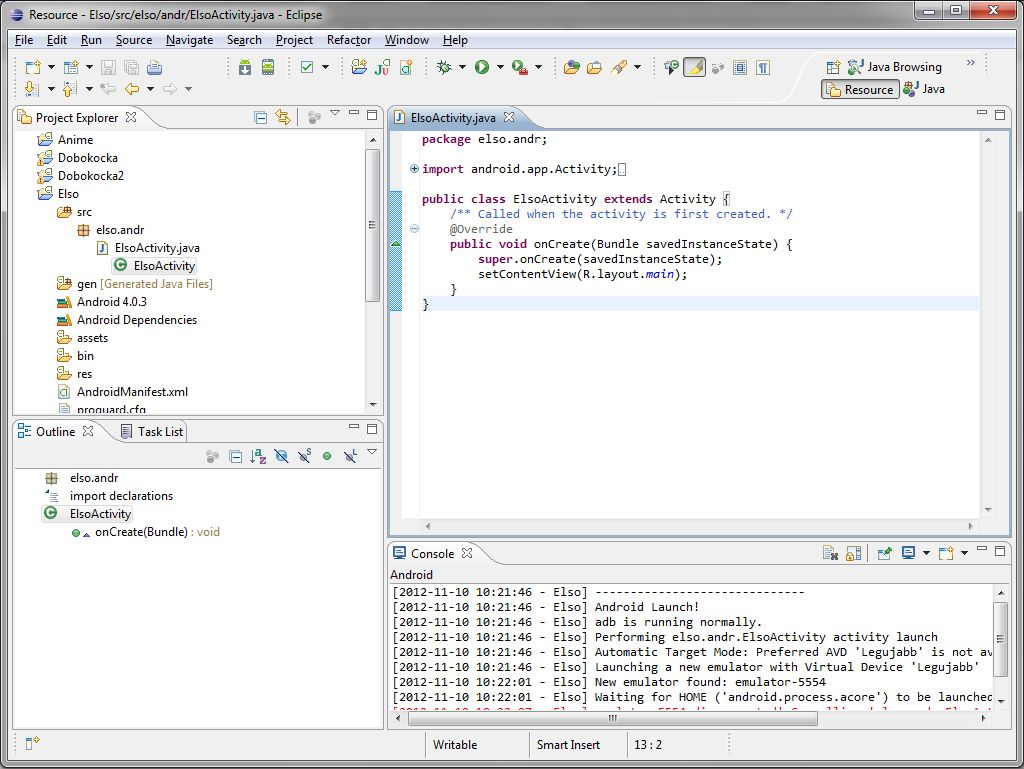Click the New Java Class icon
The height and width of the screenshot is (769, 1024).
click(x=406, y=67)
